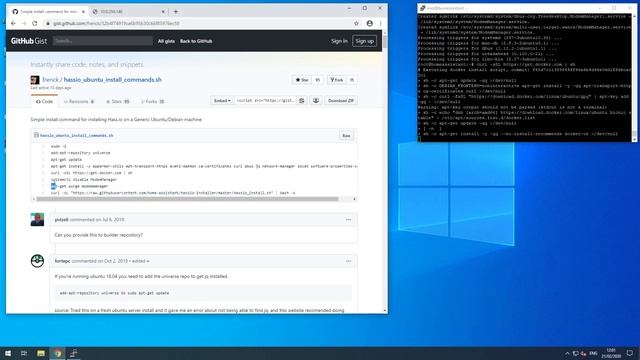The image size is (640, 360).
Task: Open Task View on taskbar
Action: coord(24,353)
